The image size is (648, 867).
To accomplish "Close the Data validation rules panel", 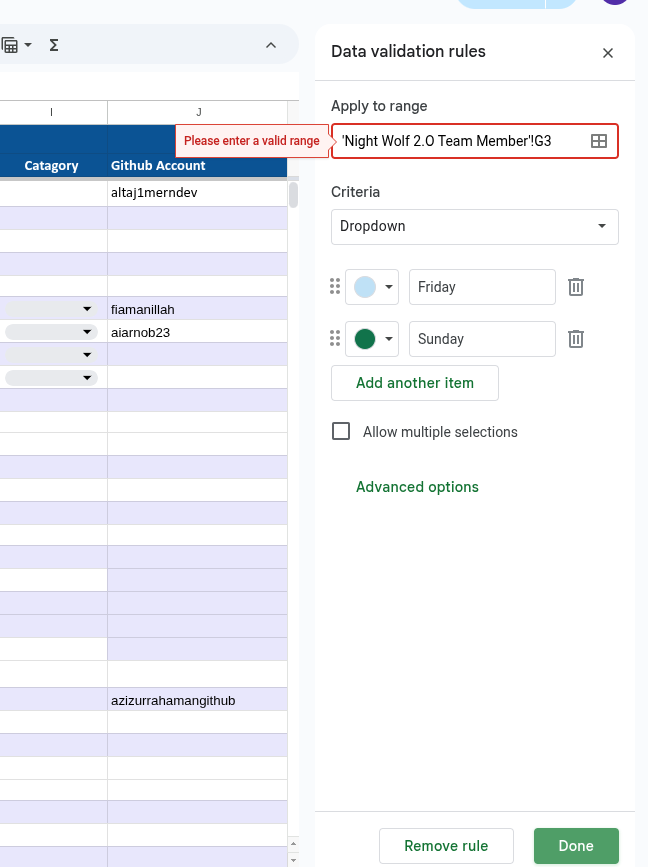I will pyautogui.click(x=607, y=53).
